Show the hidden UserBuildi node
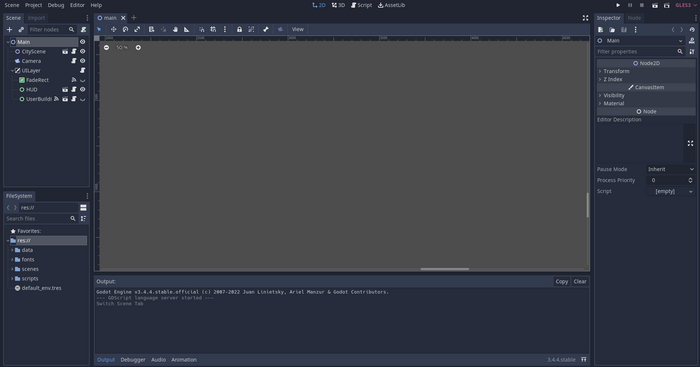The width and height of the screenshot is (700, 367). click(83, 99)
